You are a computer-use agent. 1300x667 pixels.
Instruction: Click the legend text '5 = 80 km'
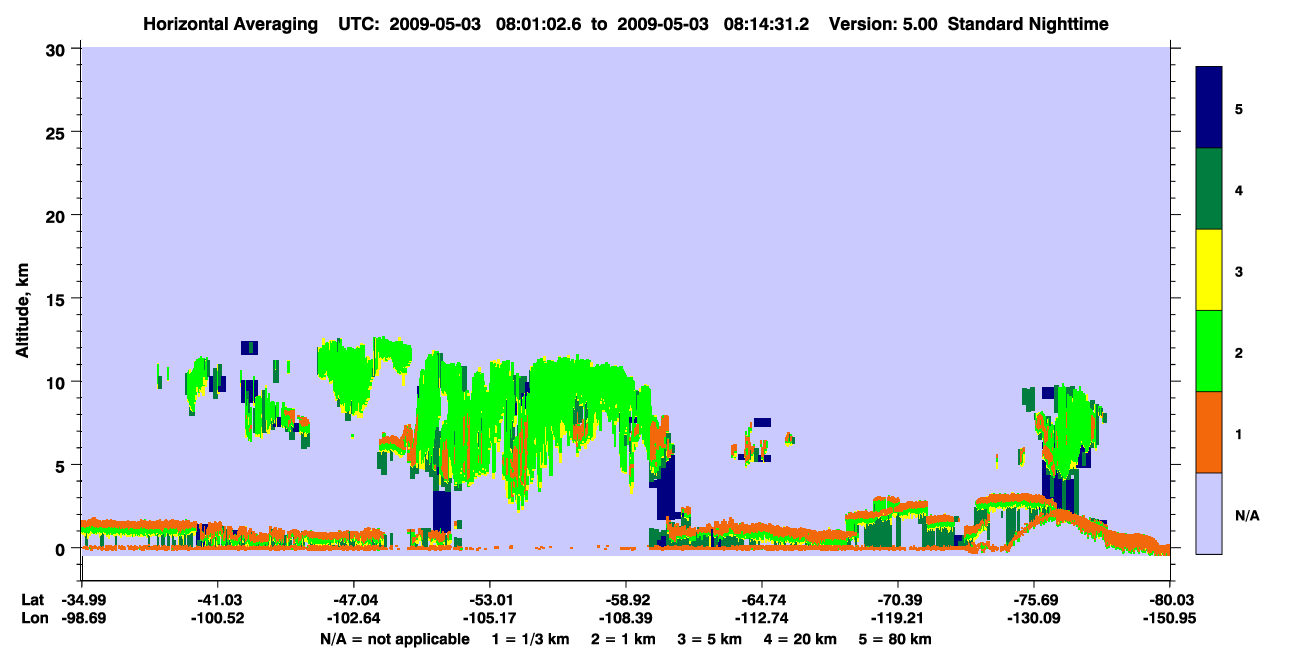[896, 639]
